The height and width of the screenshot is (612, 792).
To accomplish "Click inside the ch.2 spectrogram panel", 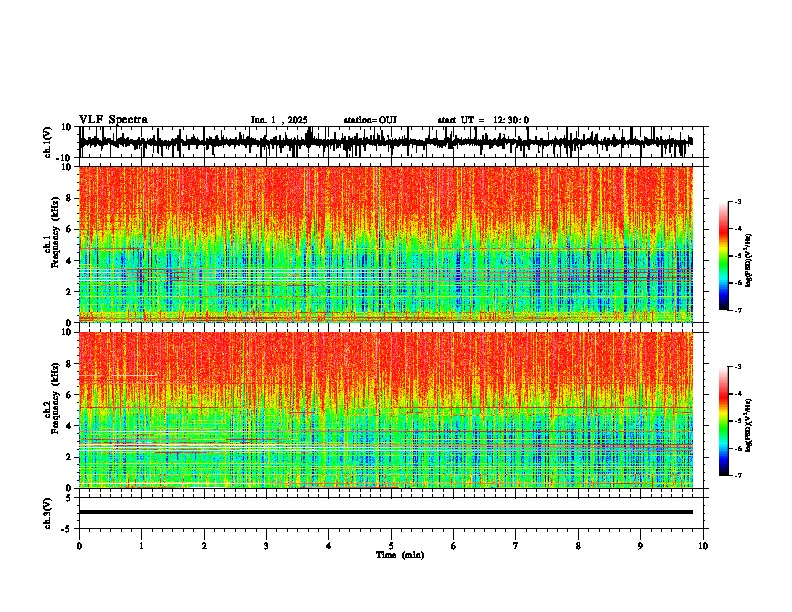I will 385,410.
